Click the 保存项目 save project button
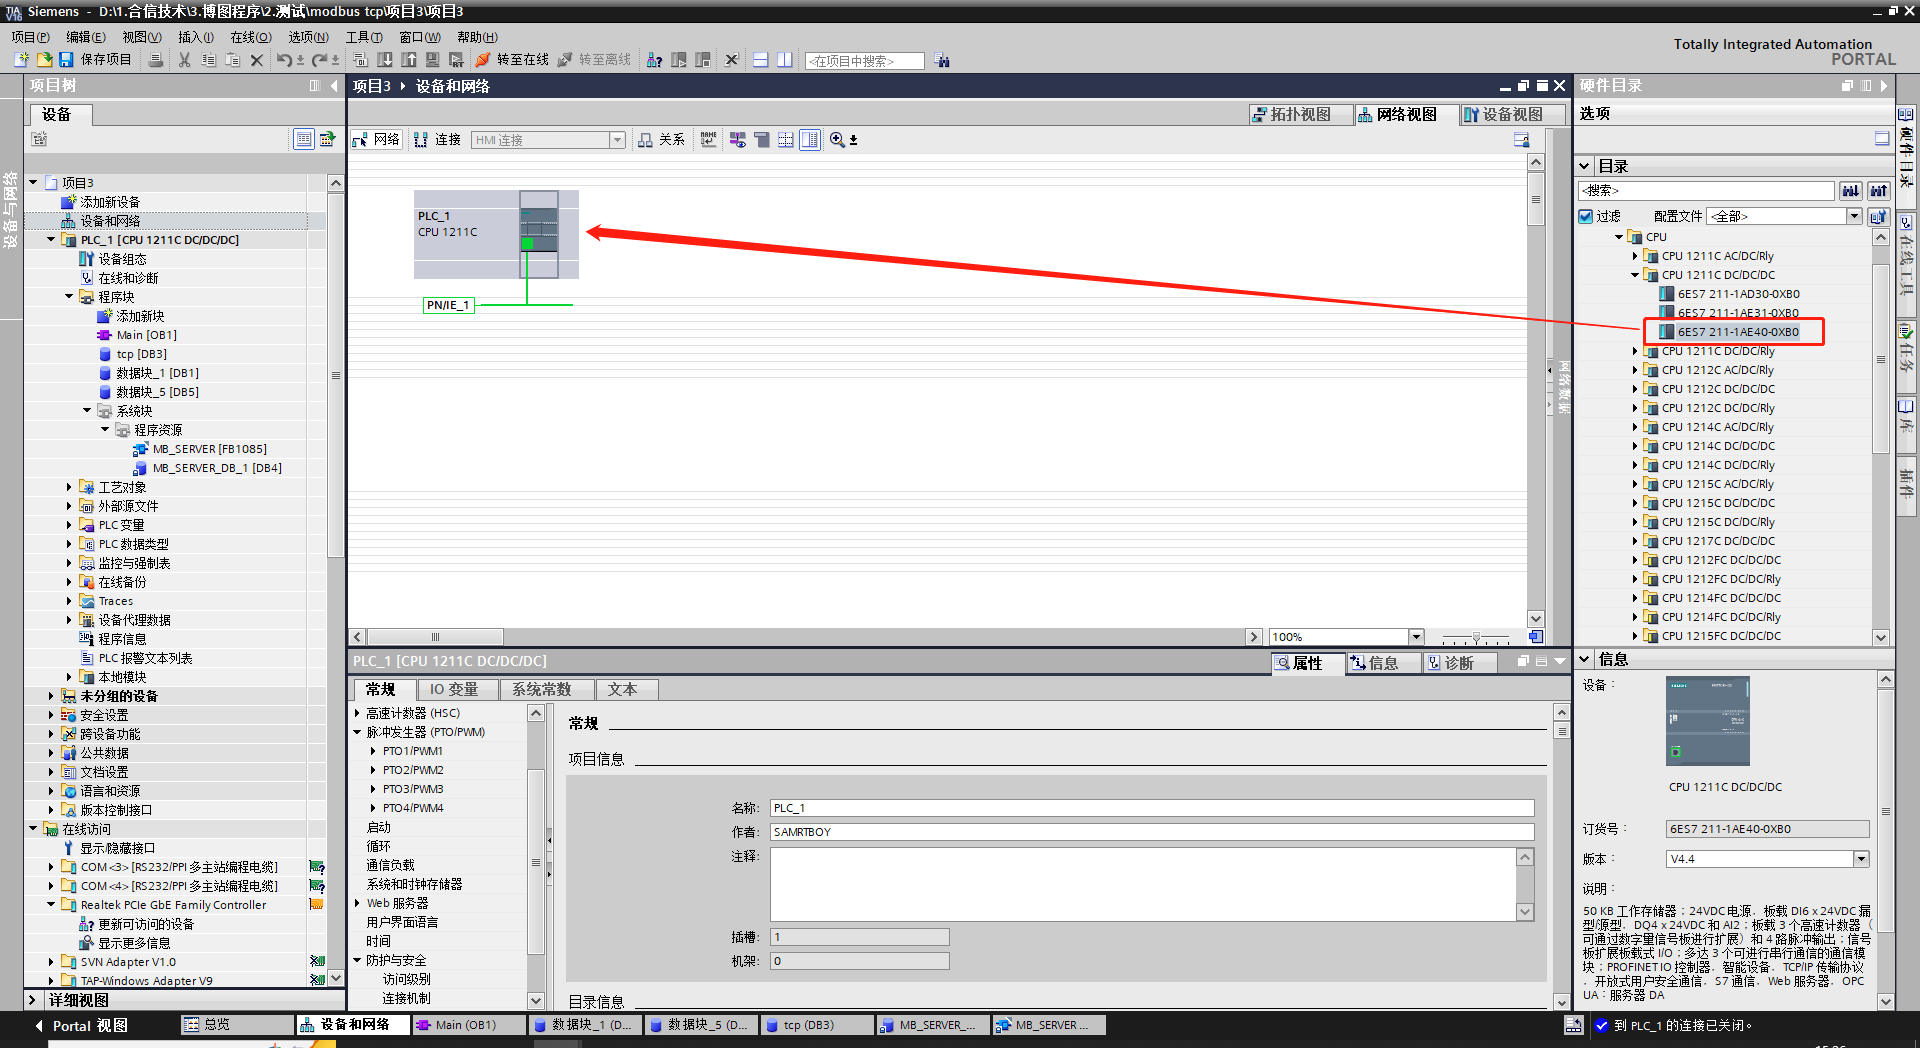 click(x=97, y=60)
